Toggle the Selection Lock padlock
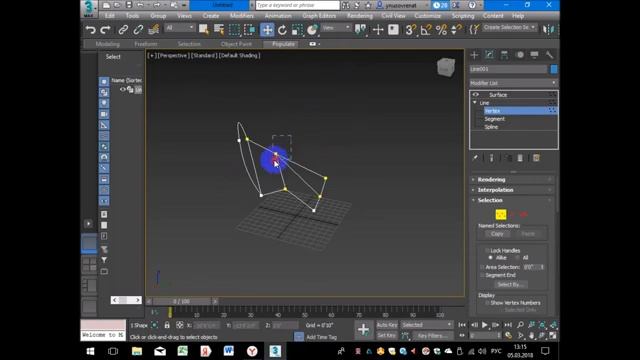The width and height of the screenshot is (640, 360). [167, 325]
